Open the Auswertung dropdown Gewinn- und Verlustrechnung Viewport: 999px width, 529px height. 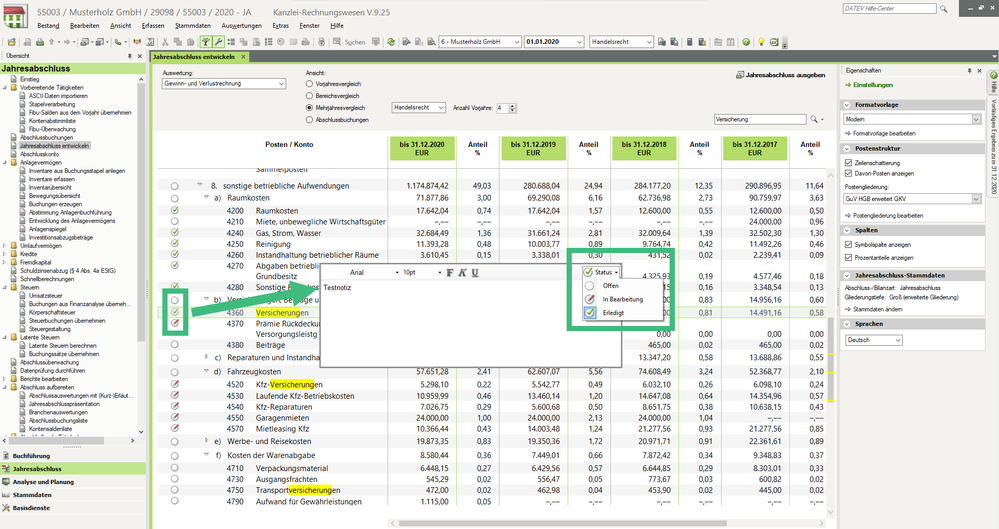tap(224, 83)
